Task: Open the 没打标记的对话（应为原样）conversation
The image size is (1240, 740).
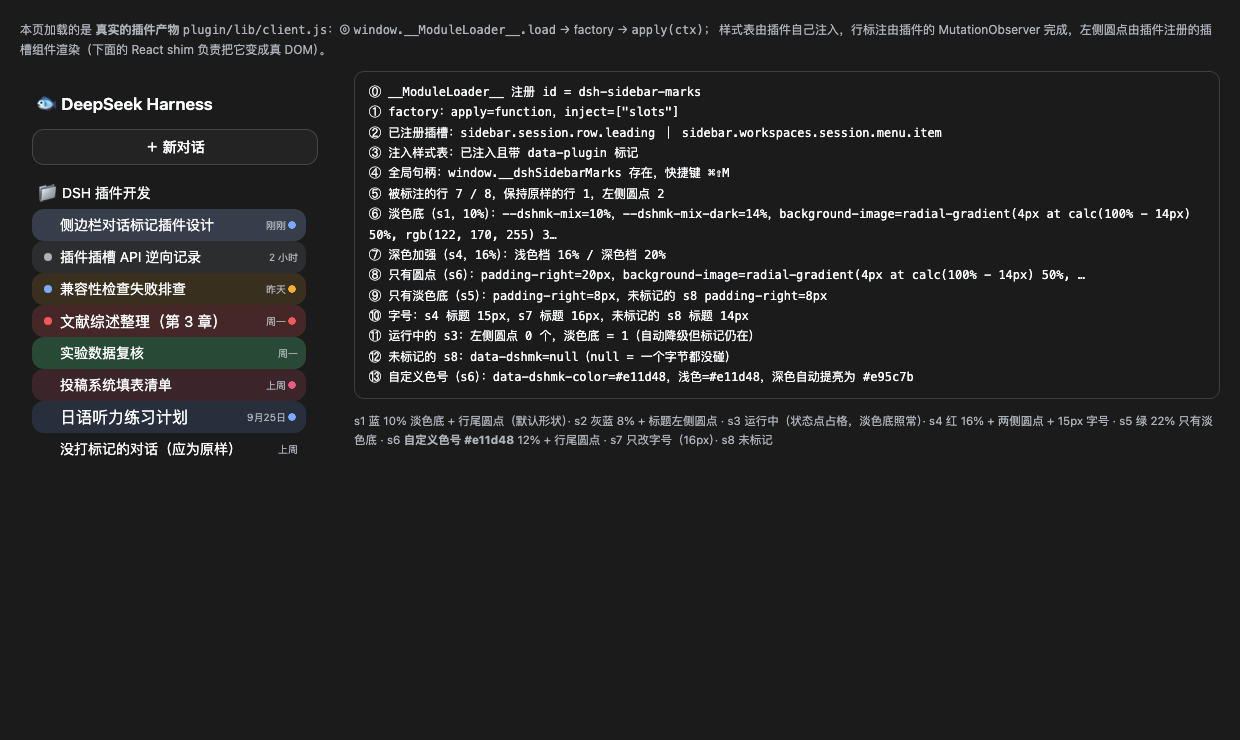Action: coord(169,449)
